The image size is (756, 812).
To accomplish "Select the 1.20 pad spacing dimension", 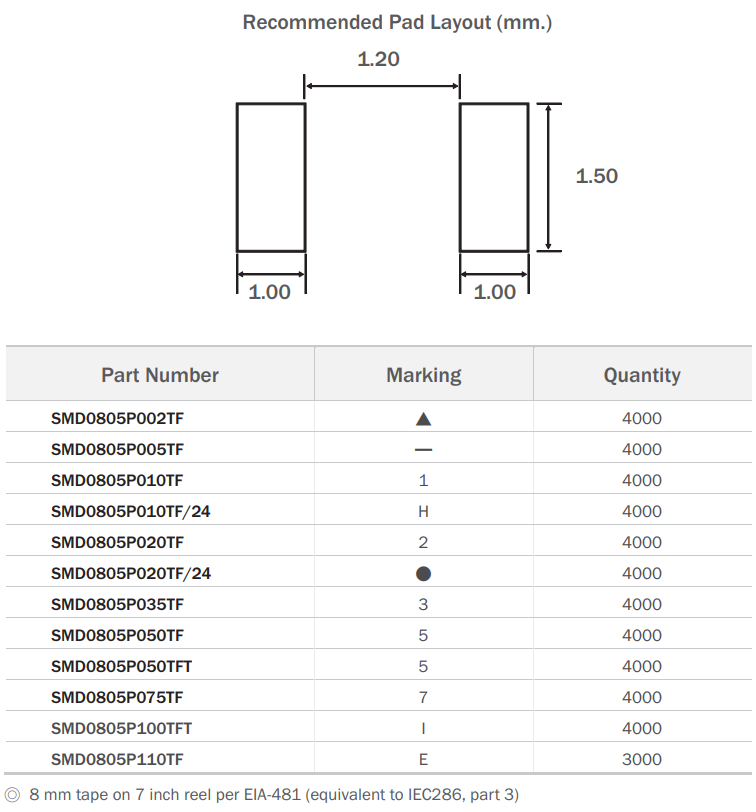I will coord(378,59).
